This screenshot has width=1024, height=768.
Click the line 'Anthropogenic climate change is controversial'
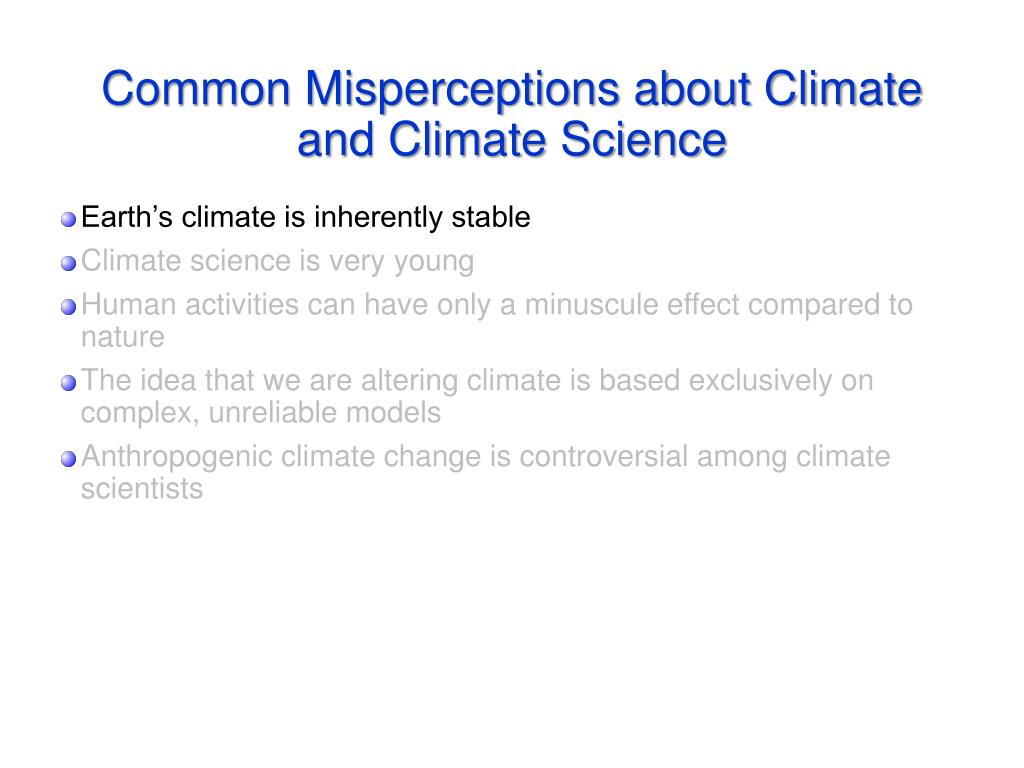(486, 457)
